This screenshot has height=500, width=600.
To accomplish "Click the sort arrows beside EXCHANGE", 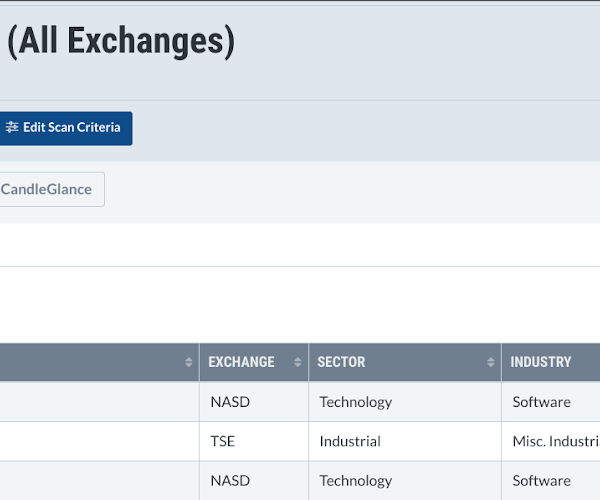I will point(297,362).
